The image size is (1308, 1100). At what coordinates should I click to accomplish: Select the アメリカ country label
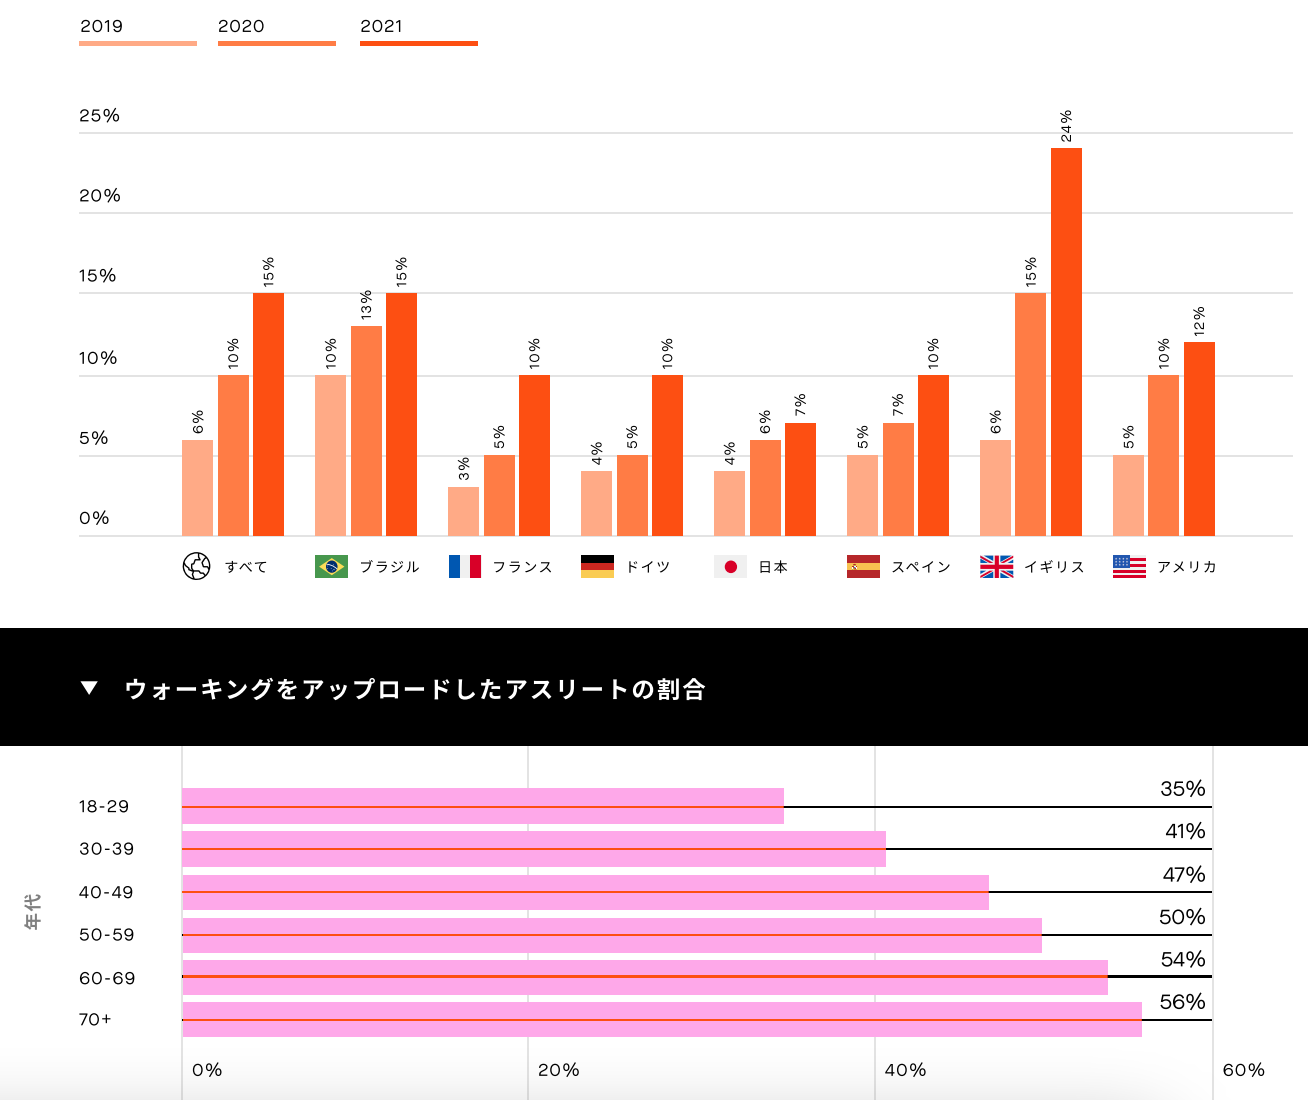click(1186, 567)
